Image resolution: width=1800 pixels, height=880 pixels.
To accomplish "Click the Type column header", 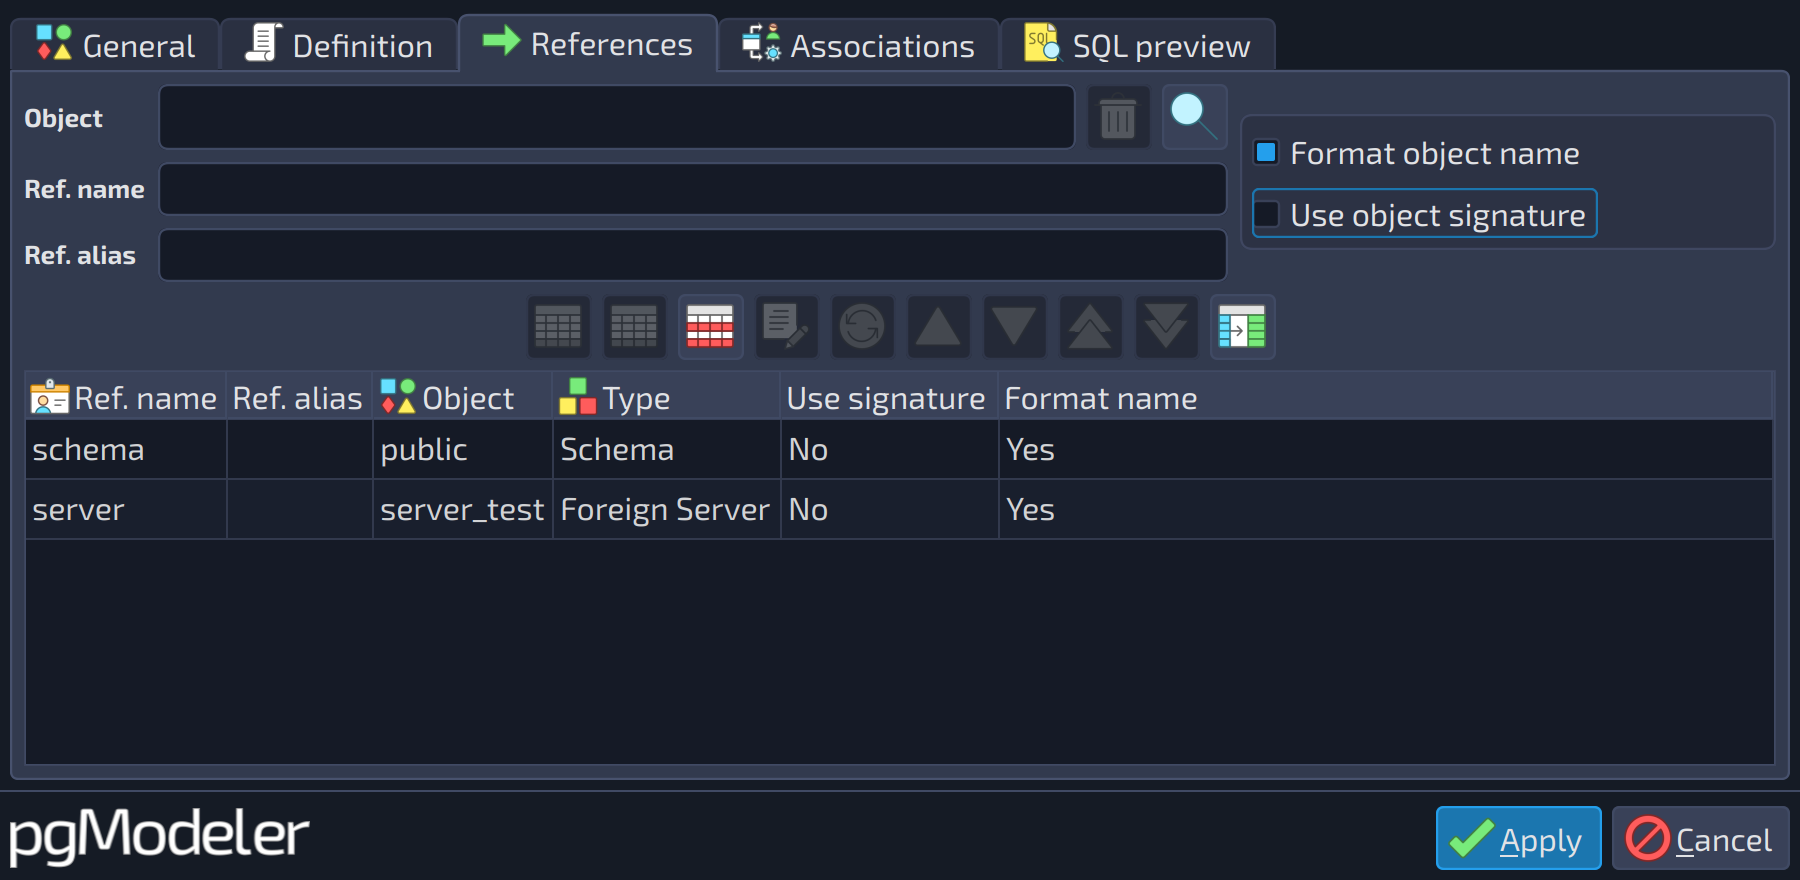I will coord(666,398).
